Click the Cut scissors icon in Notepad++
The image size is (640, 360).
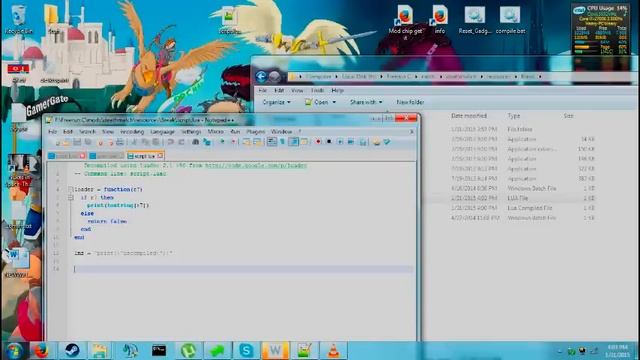tap(134, 142)
